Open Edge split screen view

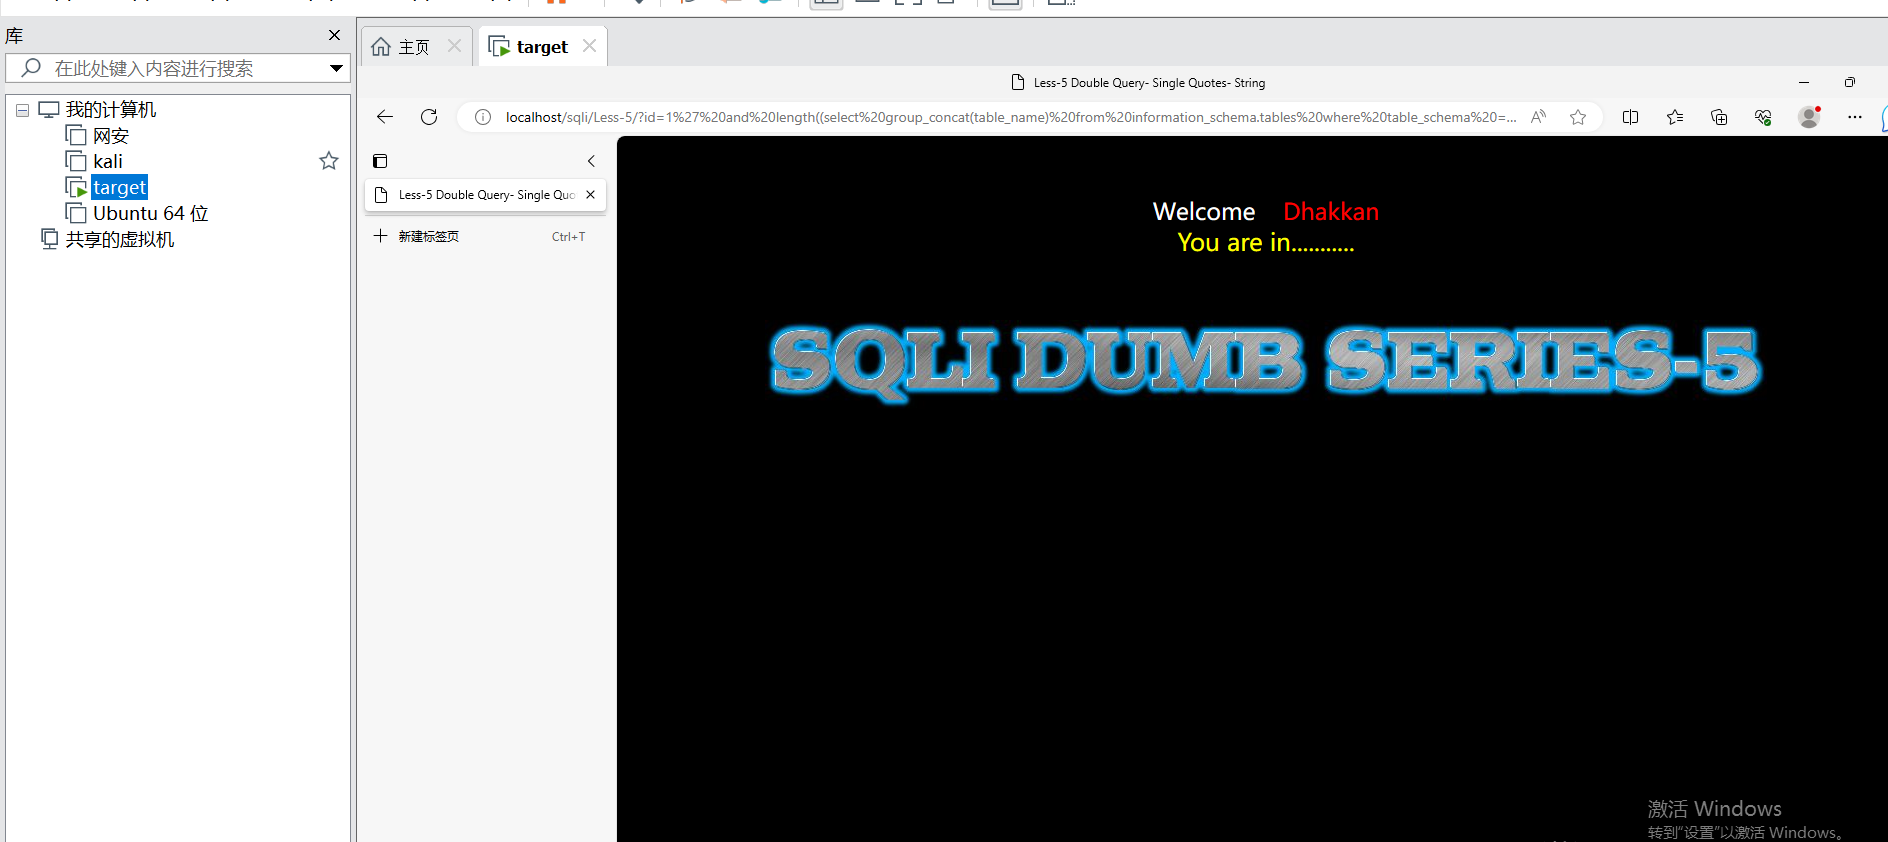[x=1630, y=117]
